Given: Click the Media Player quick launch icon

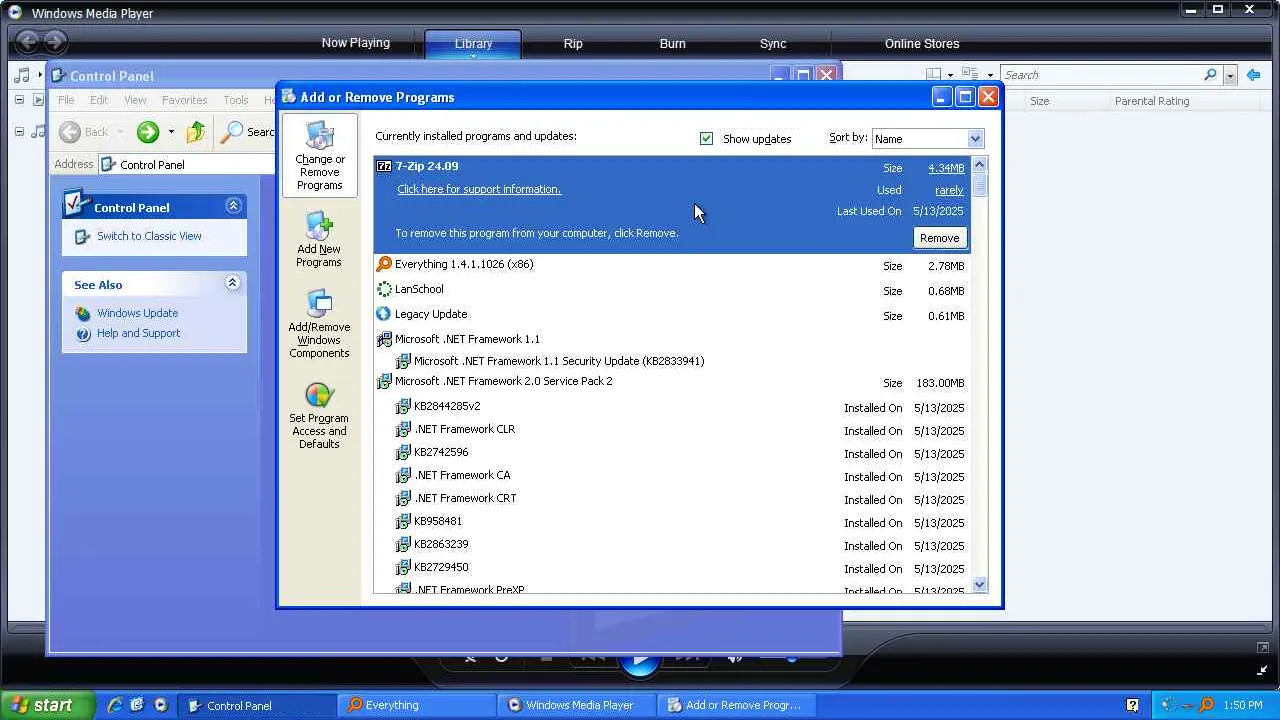Looking at the screenshot, I should 160,705.
